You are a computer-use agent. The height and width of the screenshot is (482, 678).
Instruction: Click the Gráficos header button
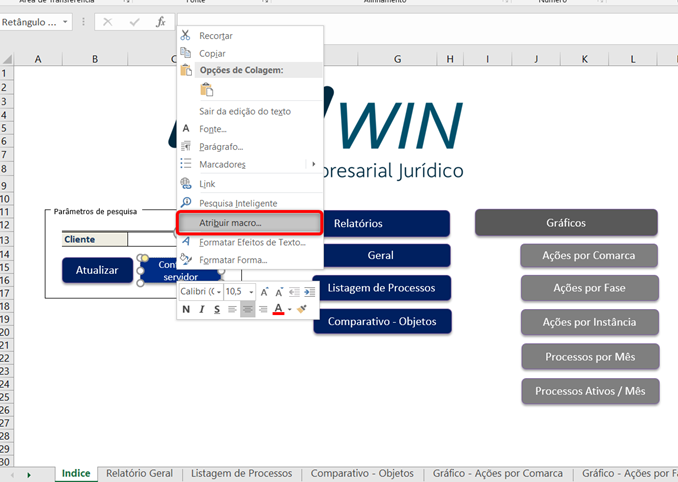pos(566,223)
